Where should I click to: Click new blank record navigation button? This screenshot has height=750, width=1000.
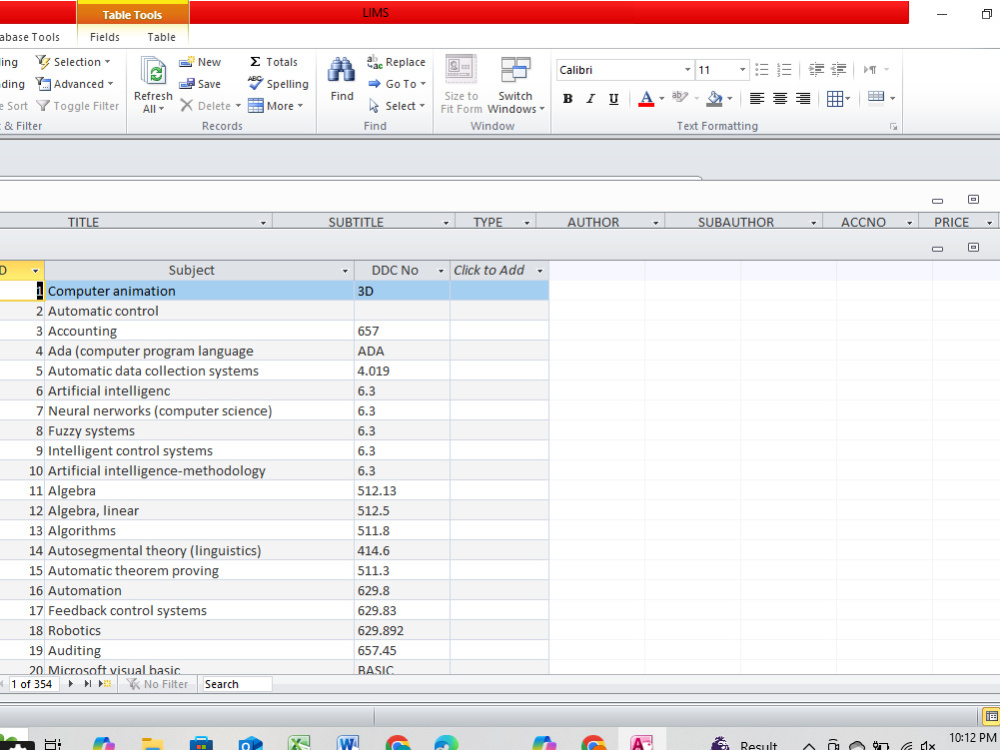click(x=105, y=684)
